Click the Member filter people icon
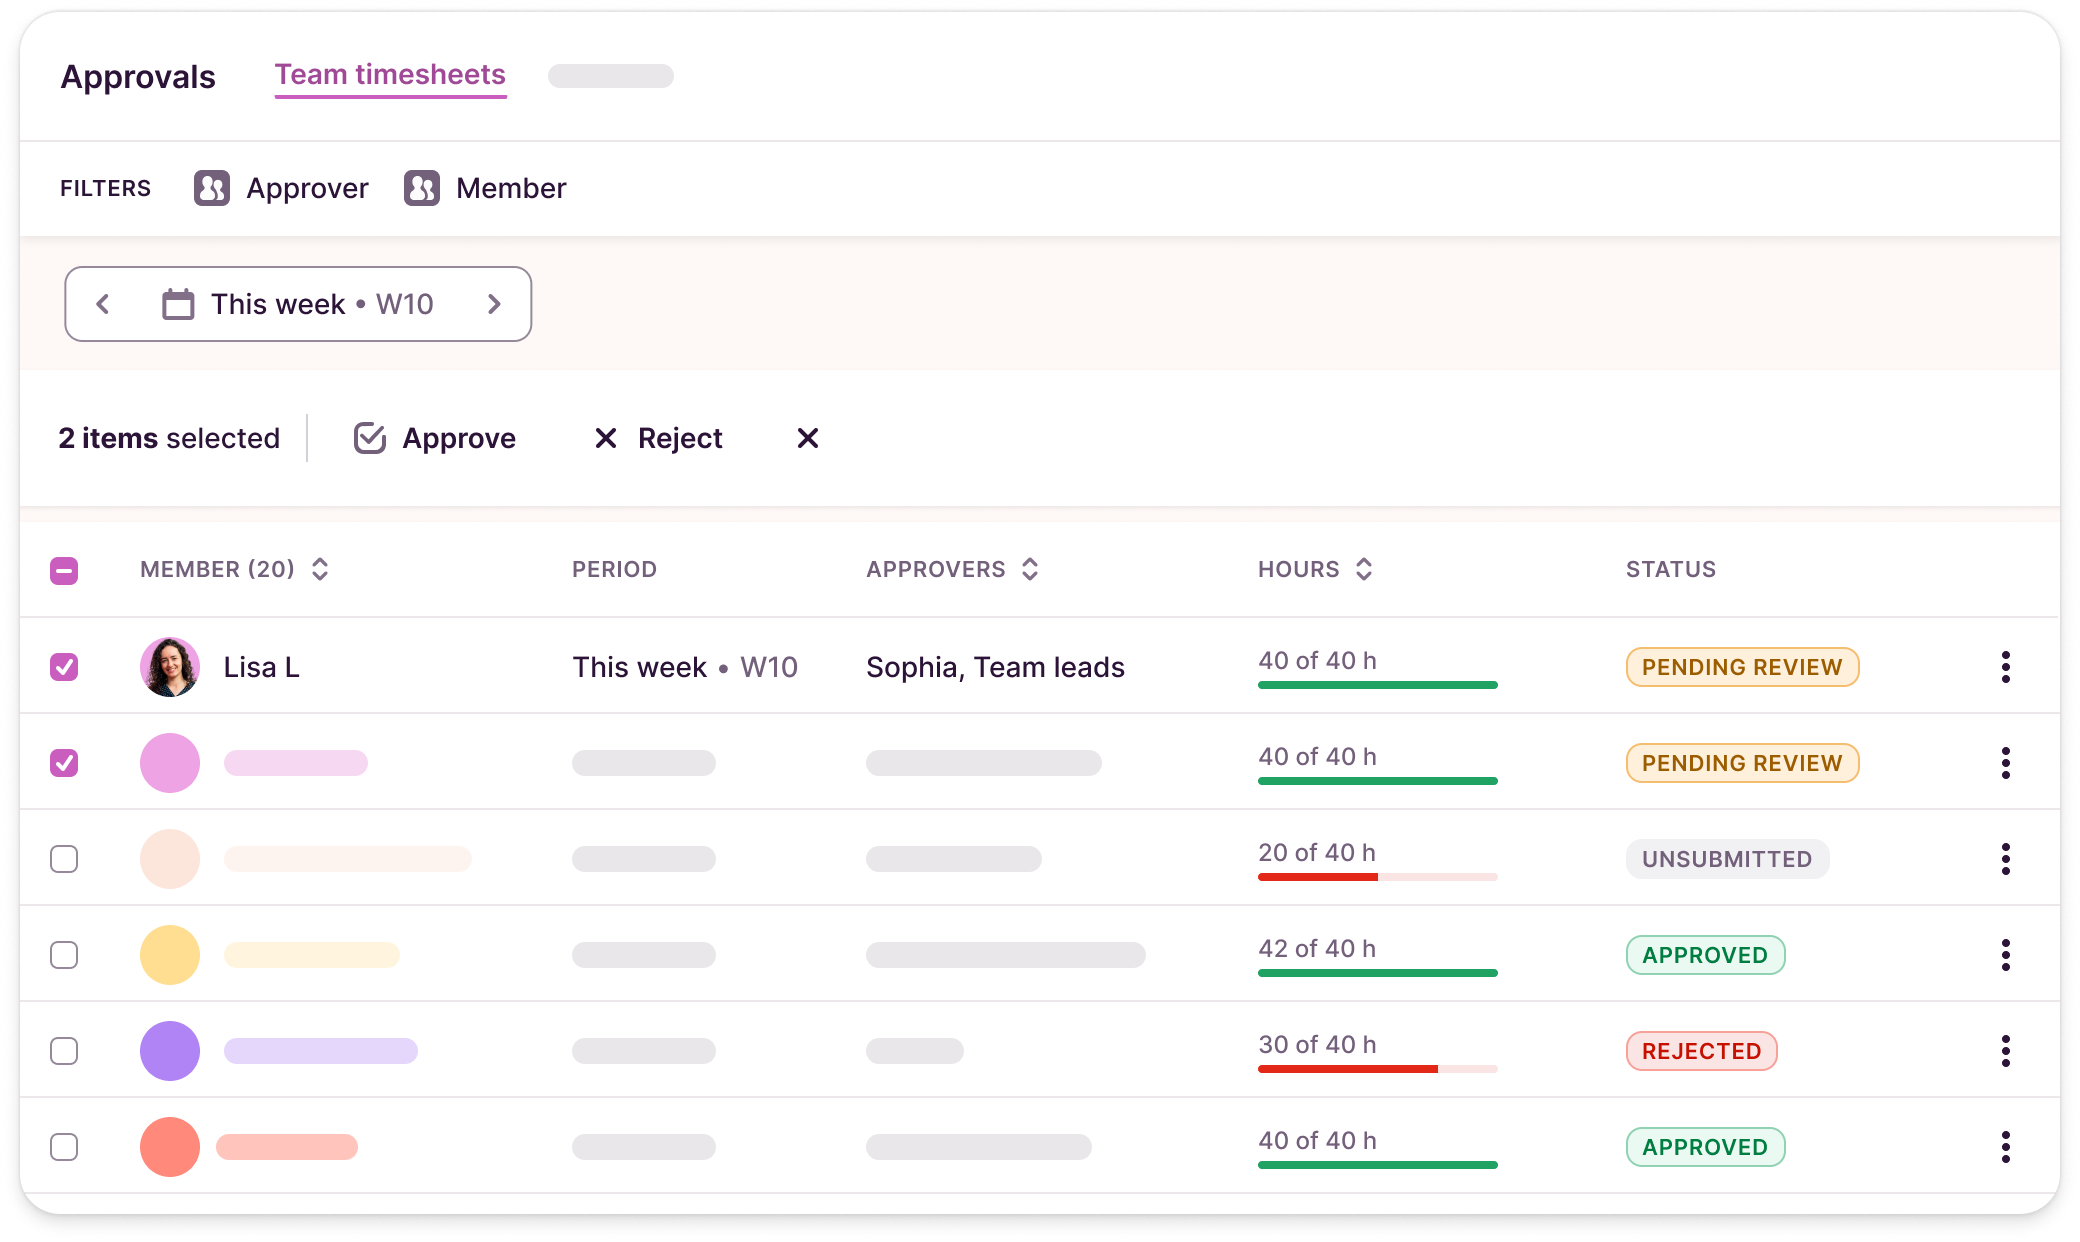Screen dimensions: 2080x1242 [422, 188]
